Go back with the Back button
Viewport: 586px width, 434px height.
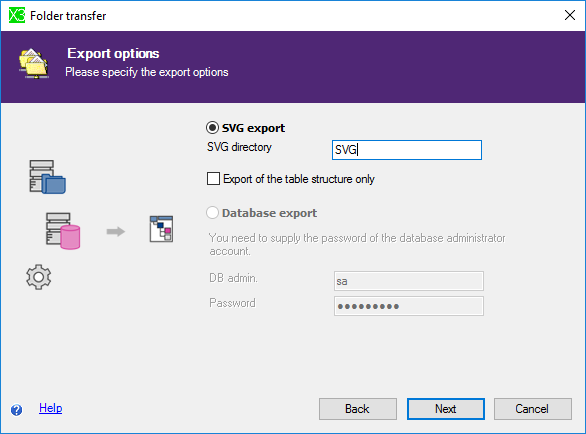coord(358,409)
